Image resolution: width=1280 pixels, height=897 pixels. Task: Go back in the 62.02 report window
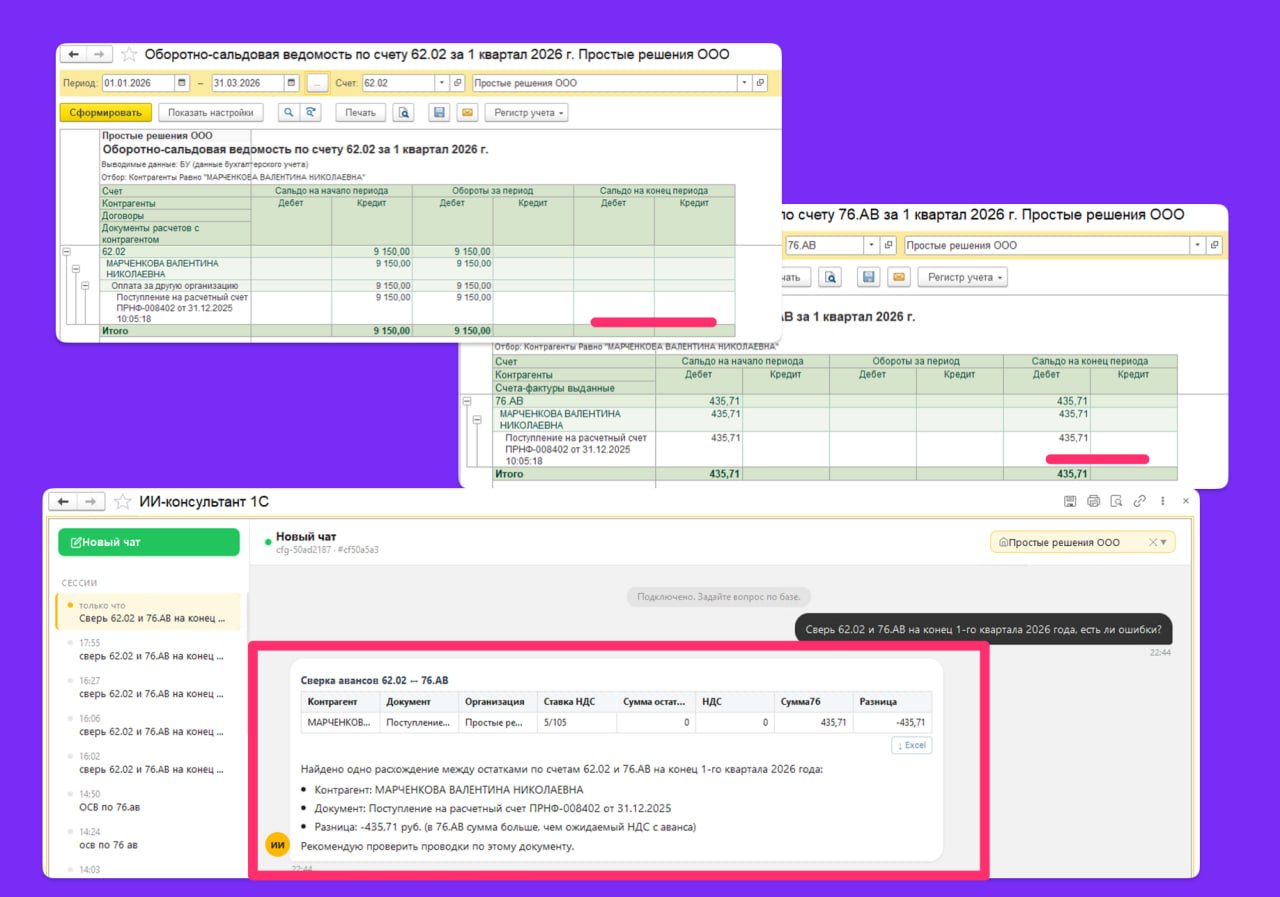click(74, 54)
